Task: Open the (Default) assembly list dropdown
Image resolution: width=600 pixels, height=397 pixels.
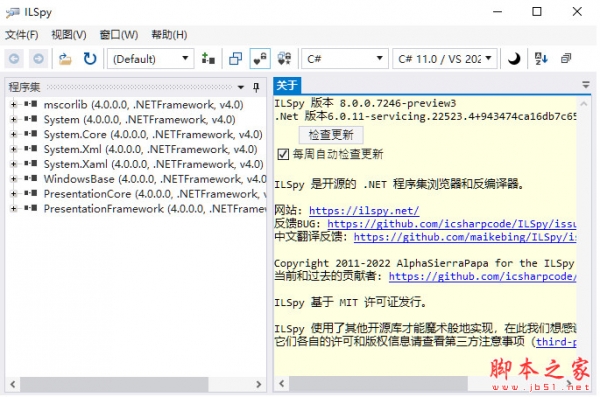Action: click(x=151, y=59)
